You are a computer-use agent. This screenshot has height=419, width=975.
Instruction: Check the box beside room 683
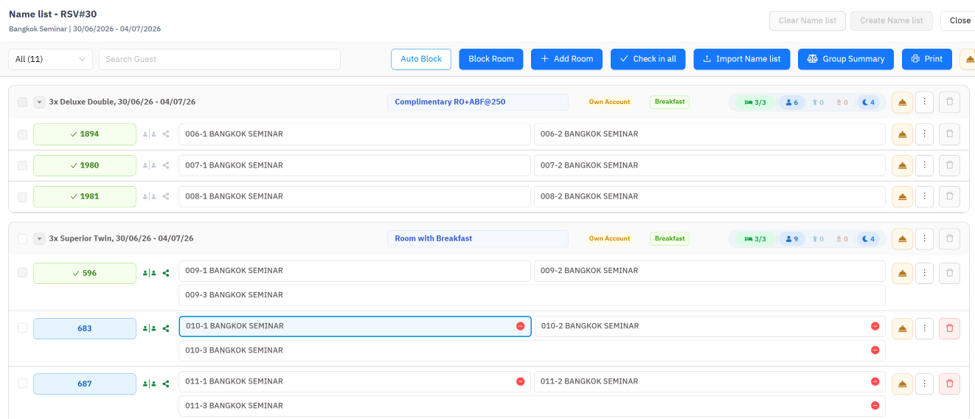coord(22,328)
